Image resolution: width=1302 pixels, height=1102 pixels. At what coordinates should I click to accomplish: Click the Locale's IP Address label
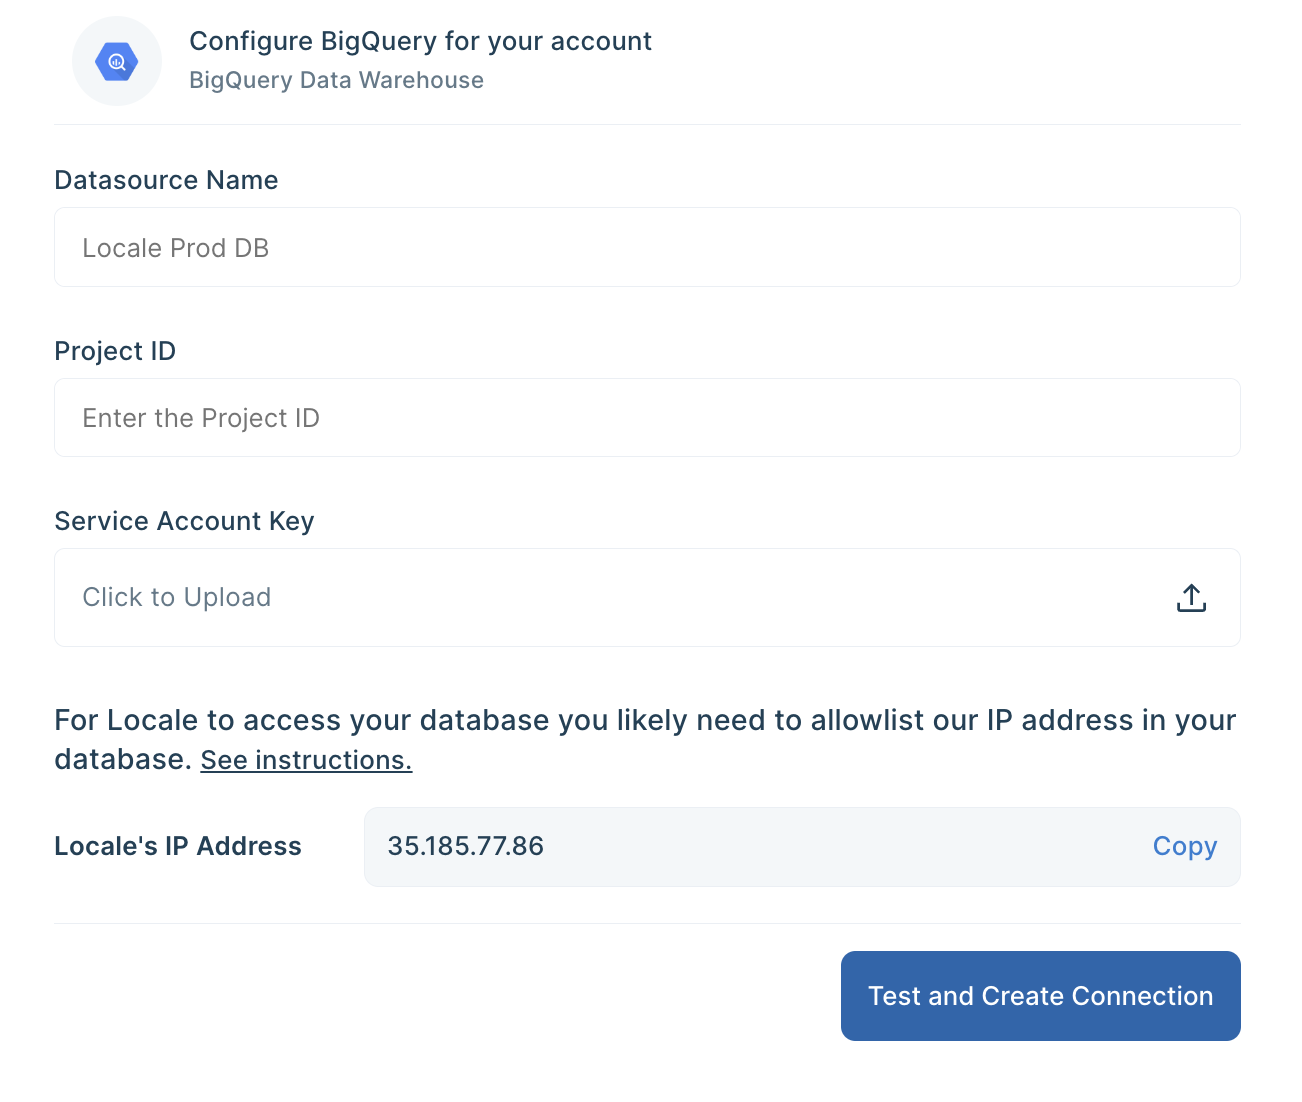click(x=178, y=846)
